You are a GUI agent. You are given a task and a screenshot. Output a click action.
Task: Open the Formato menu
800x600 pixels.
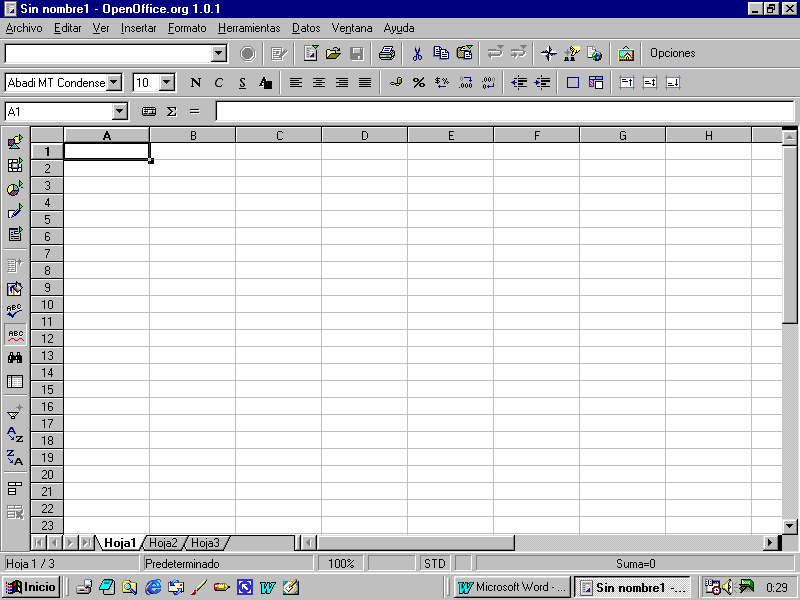(x=187, y=28)
